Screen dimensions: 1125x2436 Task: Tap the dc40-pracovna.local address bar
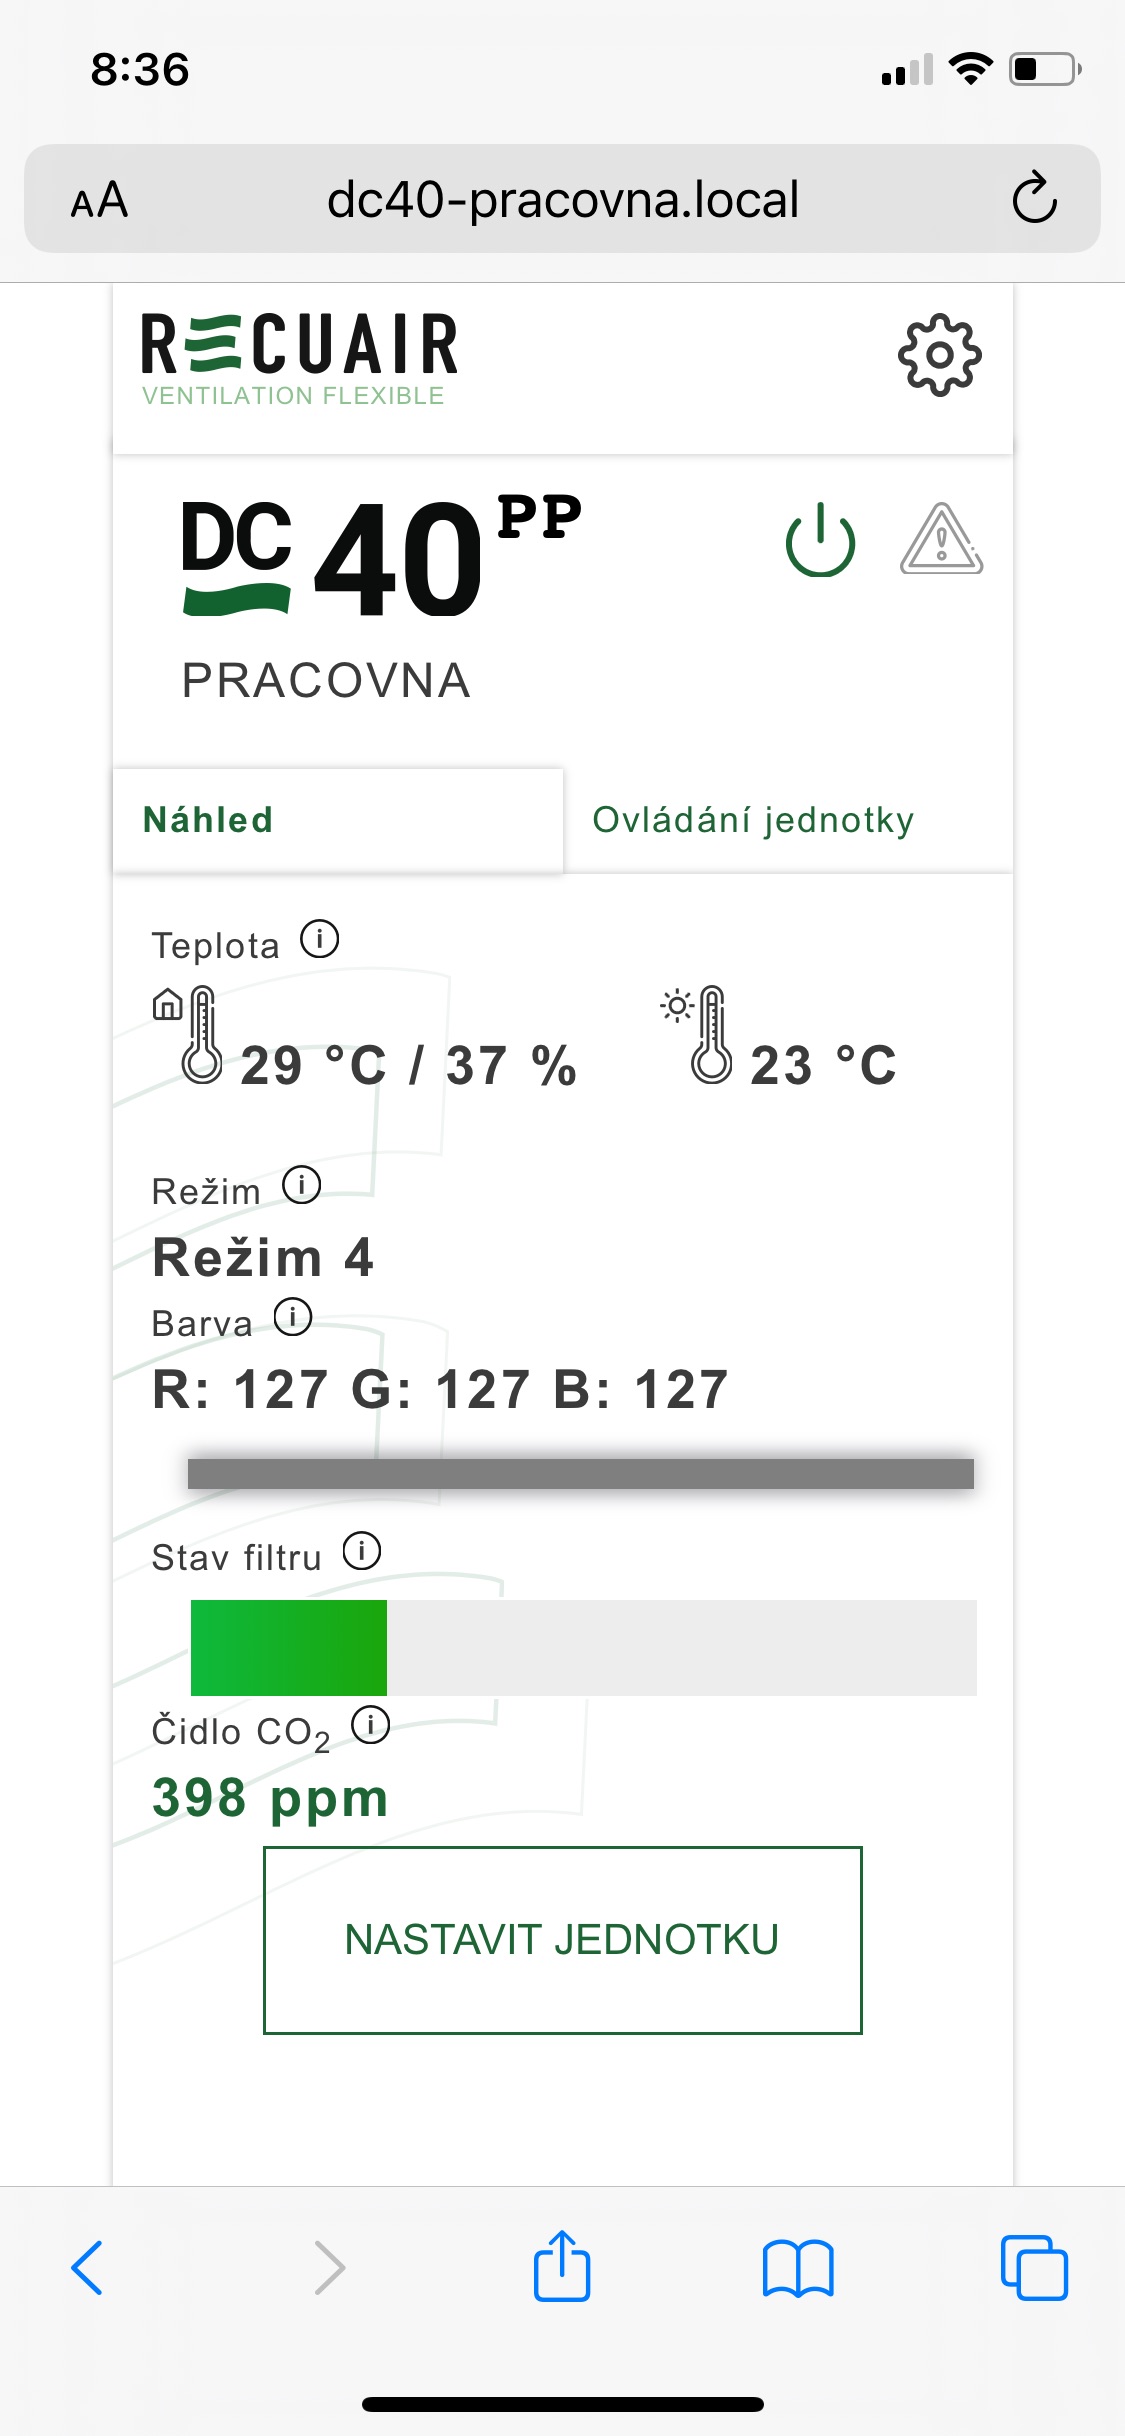pos(562,199)
